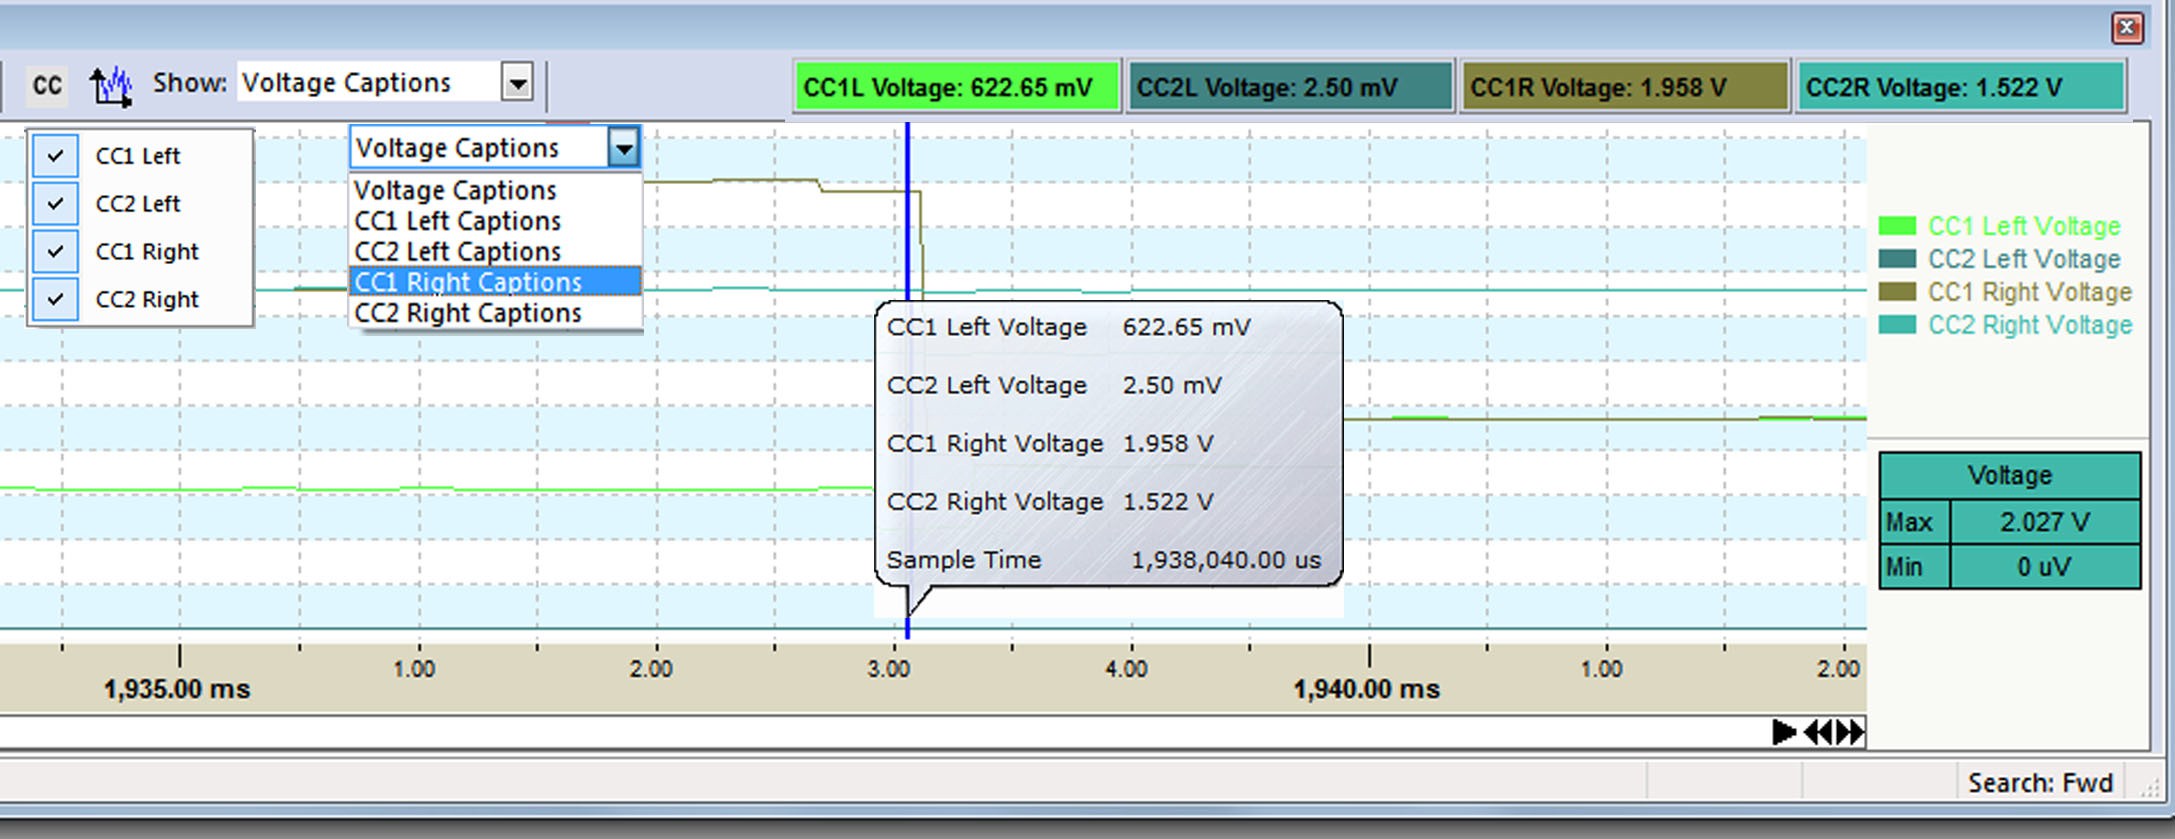Click the CC2 Right Voltage legend label
2175x839 pixels.
tap(2030, 325)
